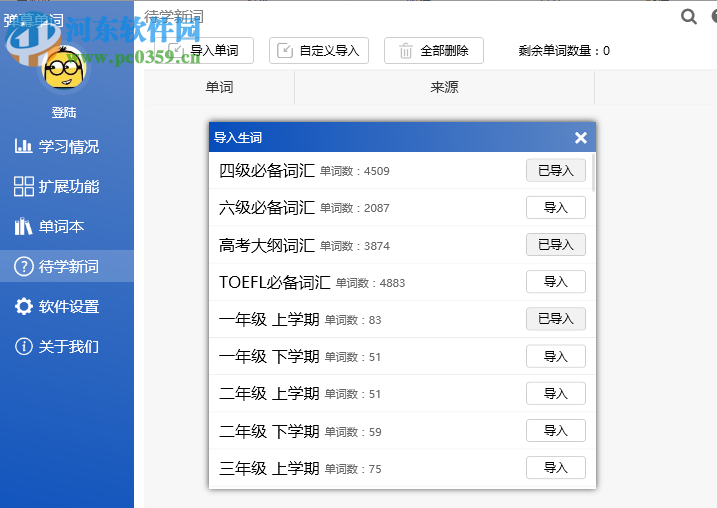717x508 pixels.
Task: Open the search magnifier icon
Action: pos(689,17)
